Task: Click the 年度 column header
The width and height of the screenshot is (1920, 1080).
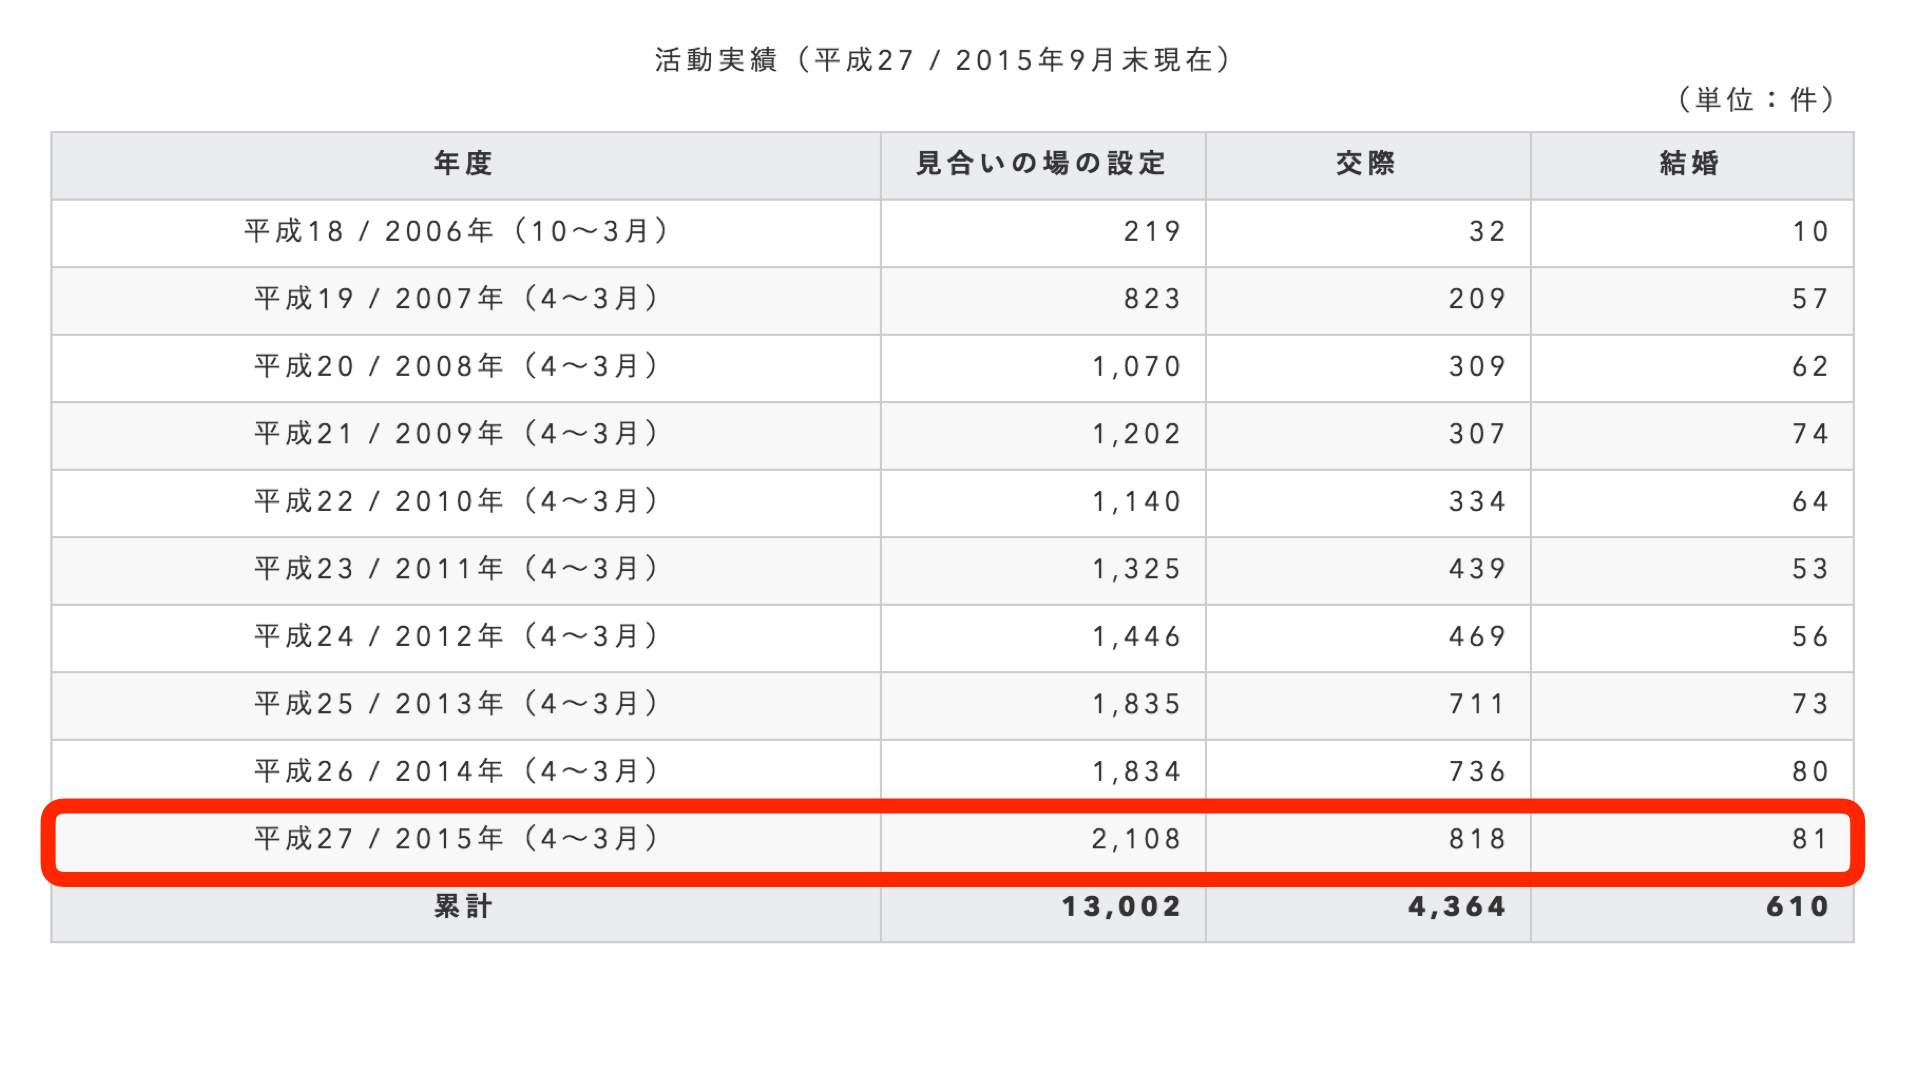Action: [x=464, y=163]
